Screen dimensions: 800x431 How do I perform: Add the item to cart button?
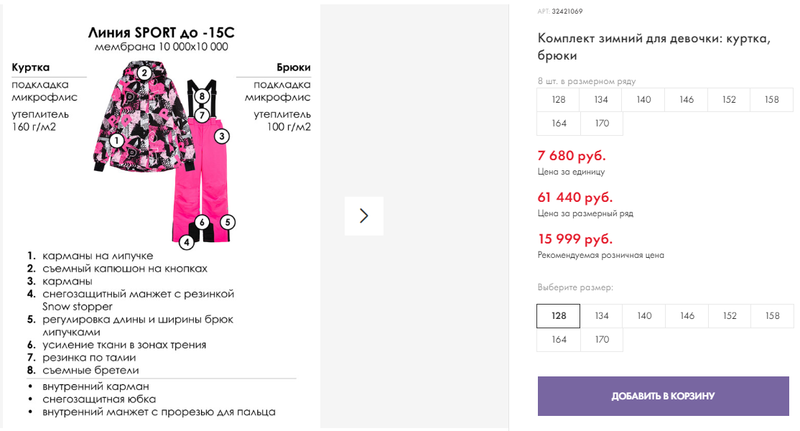pyautogui.click(x=663, y=396)
